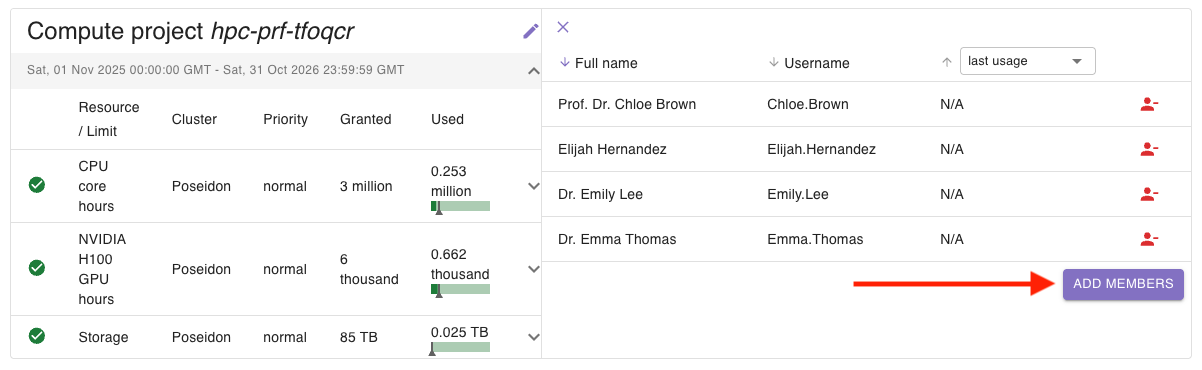Screen dimensions: 1202x370
Task: Click green checkmark for Storage row
Action: click(x=37, y=336)
